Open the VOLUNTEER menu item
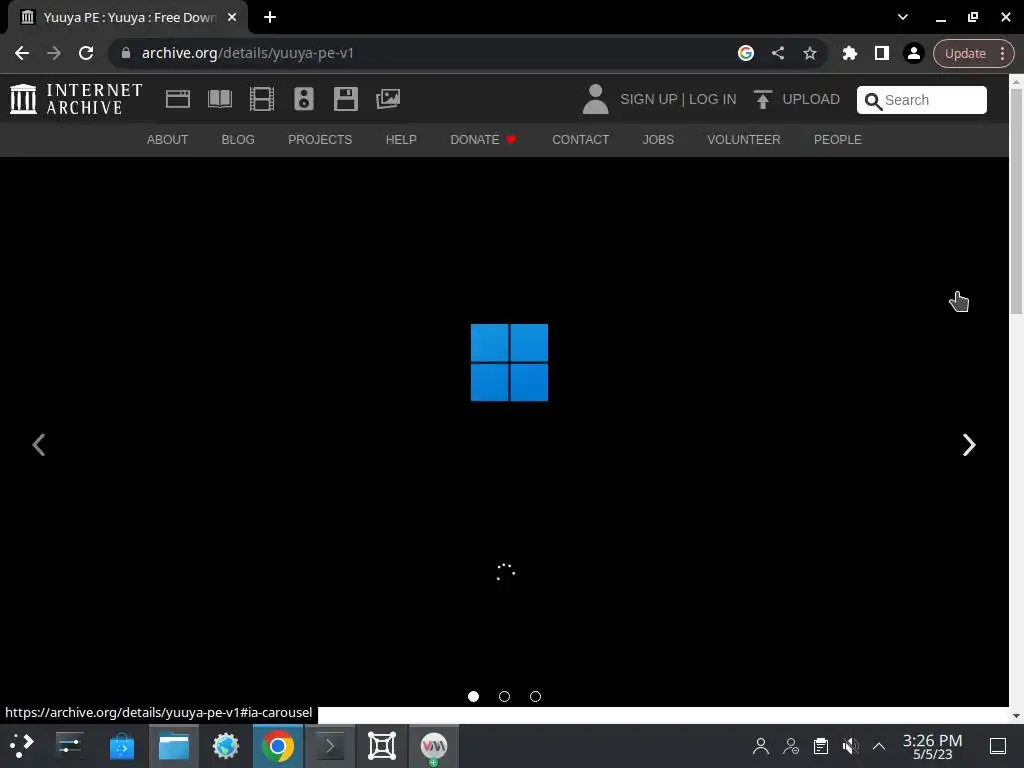The width and height of the screenshot is (1024, 768). pyautogui.click(x=743, y=140)
